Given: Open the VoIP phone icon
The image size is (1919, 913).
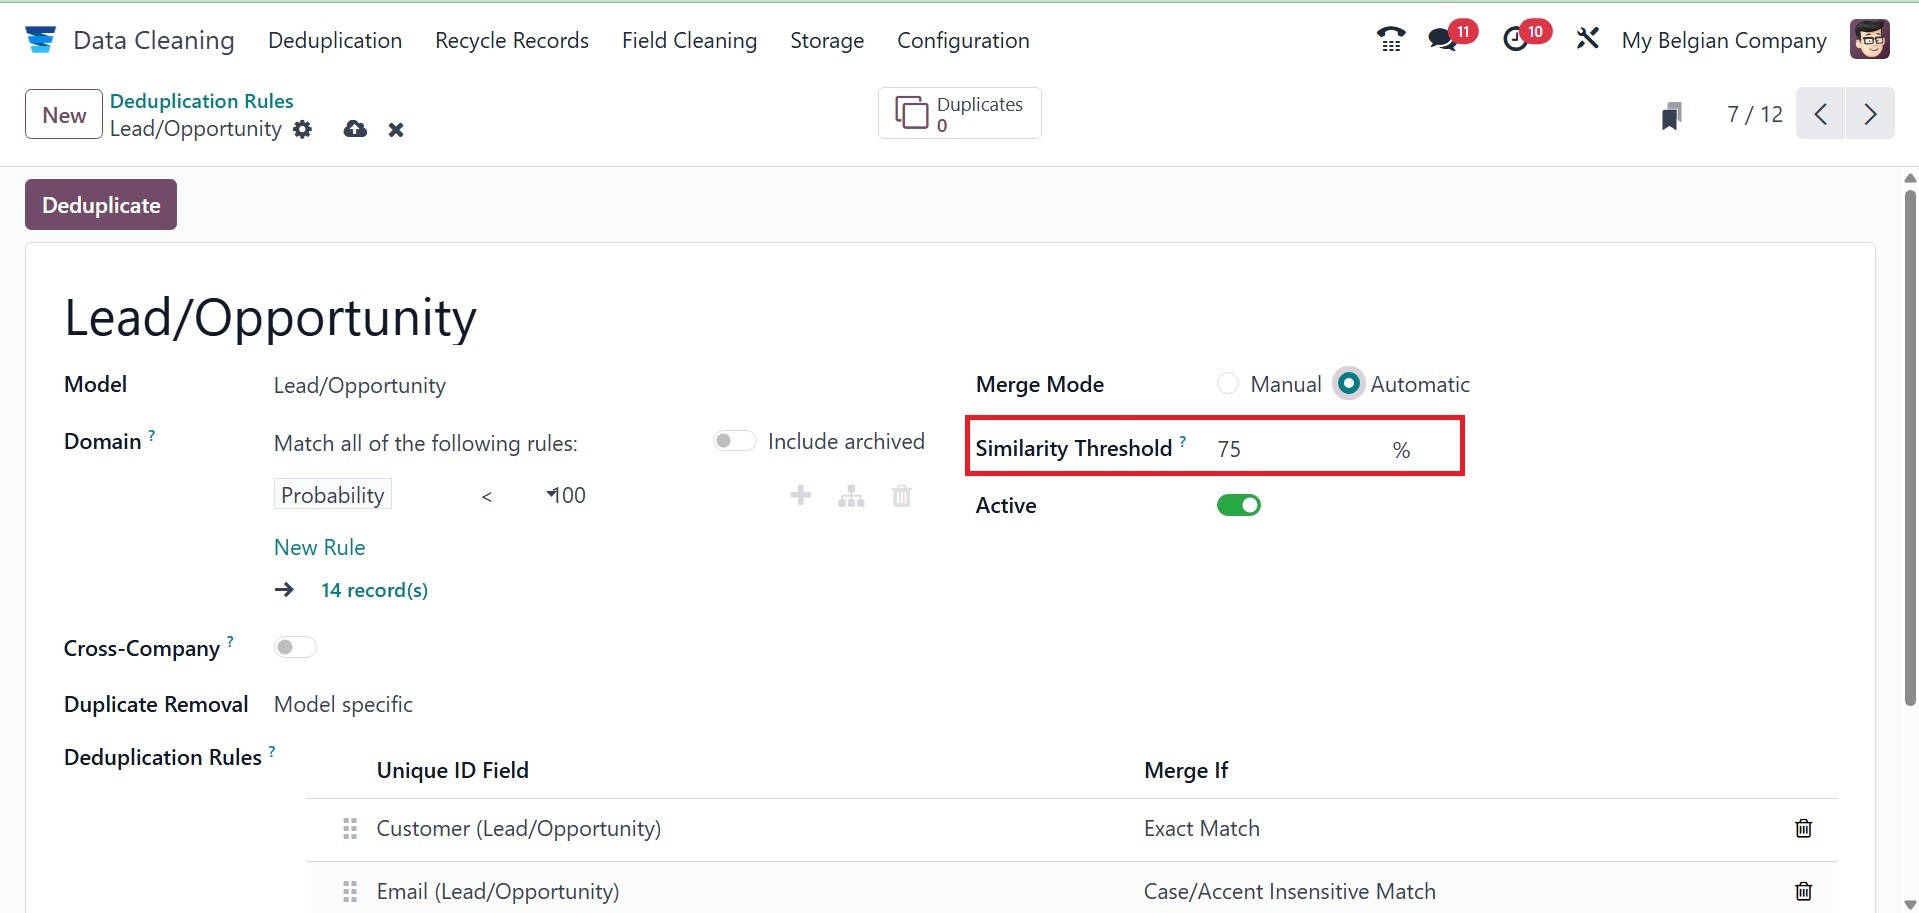Looking at the screenshot, I should (x=1390, y=40).
